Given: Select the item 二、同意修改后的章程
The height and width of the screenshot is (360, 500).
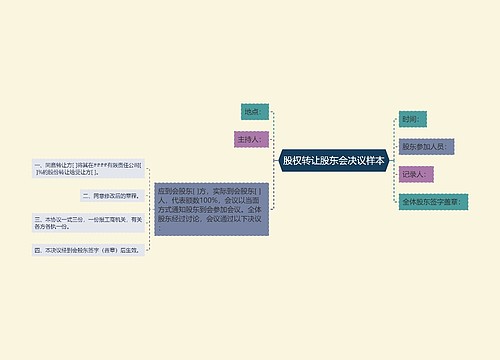Looking at the screenshot, I should click(x=112, y=196).
